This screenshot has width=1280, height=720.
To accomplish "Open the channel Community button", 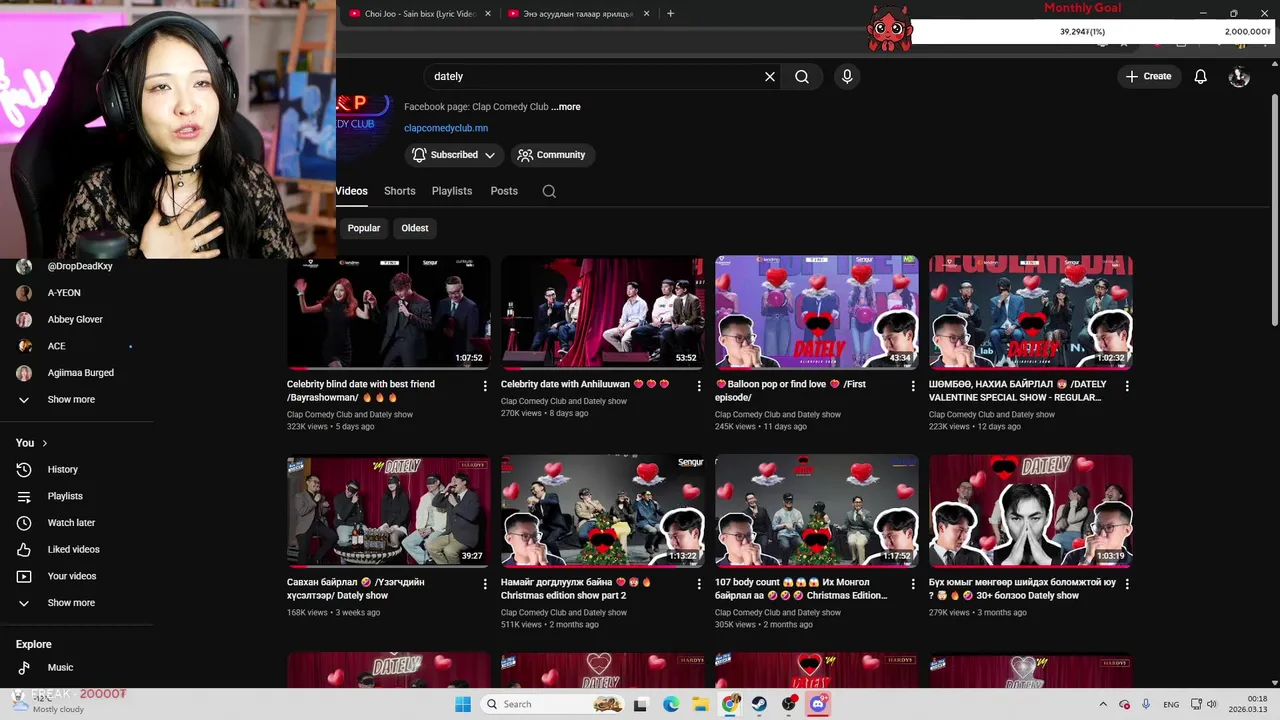I will point(551,155).
